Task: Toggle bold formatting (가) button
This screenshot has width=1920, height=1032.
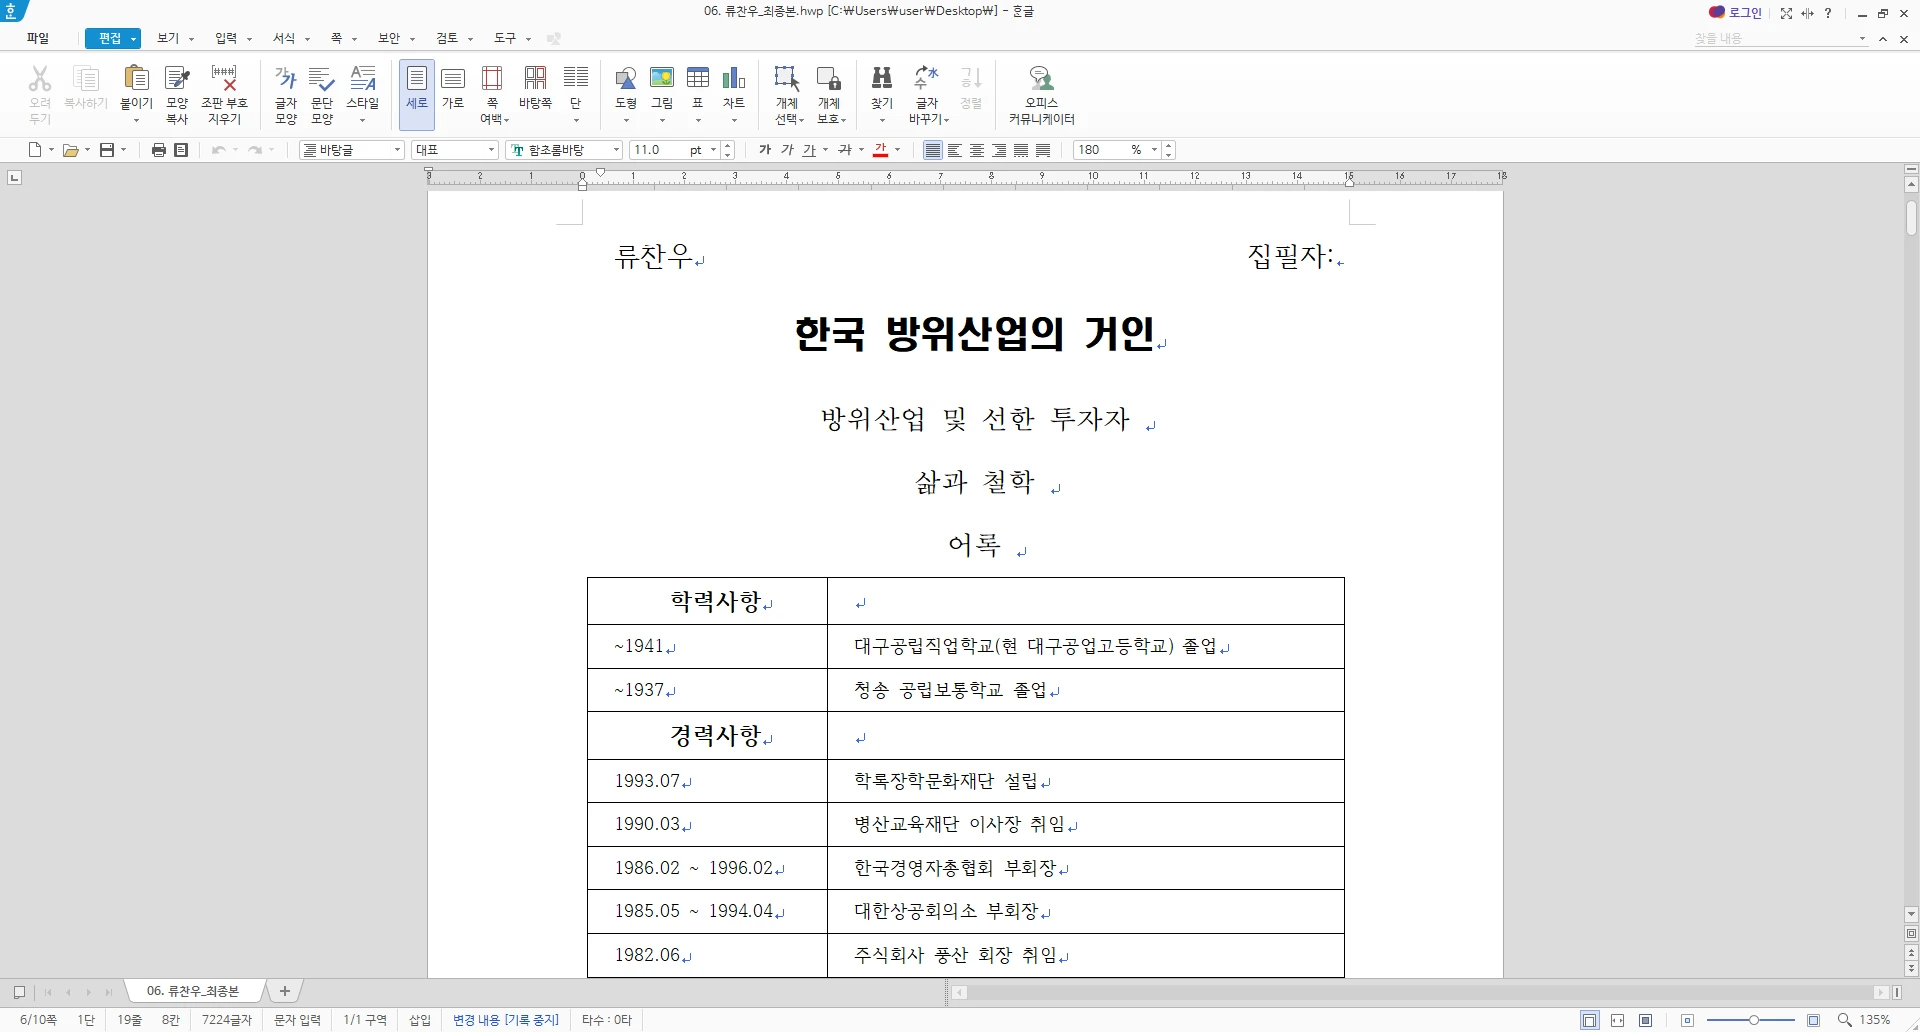Action: point(765,150)
